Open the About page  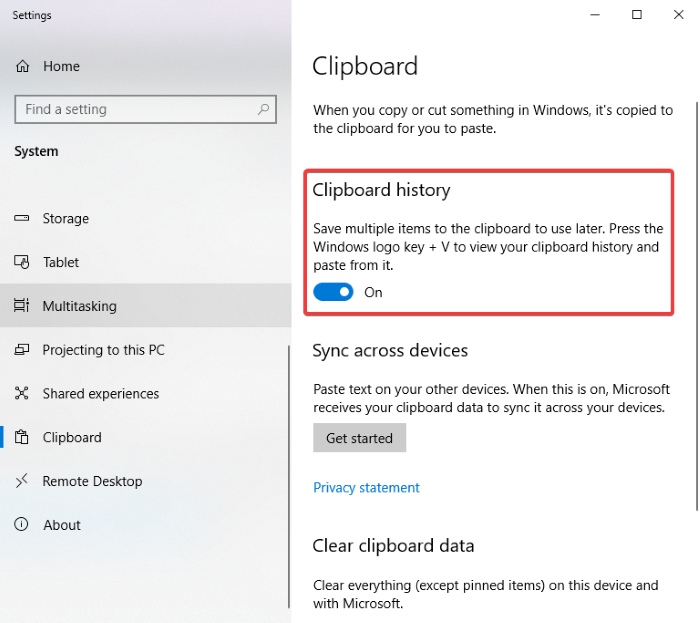(62, 525)
